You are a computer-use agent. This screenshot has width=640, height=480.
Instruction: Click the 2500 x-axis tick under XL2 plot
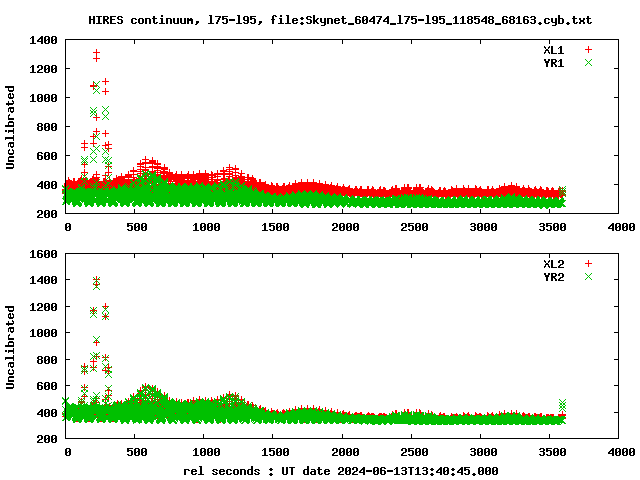[414, 452]
